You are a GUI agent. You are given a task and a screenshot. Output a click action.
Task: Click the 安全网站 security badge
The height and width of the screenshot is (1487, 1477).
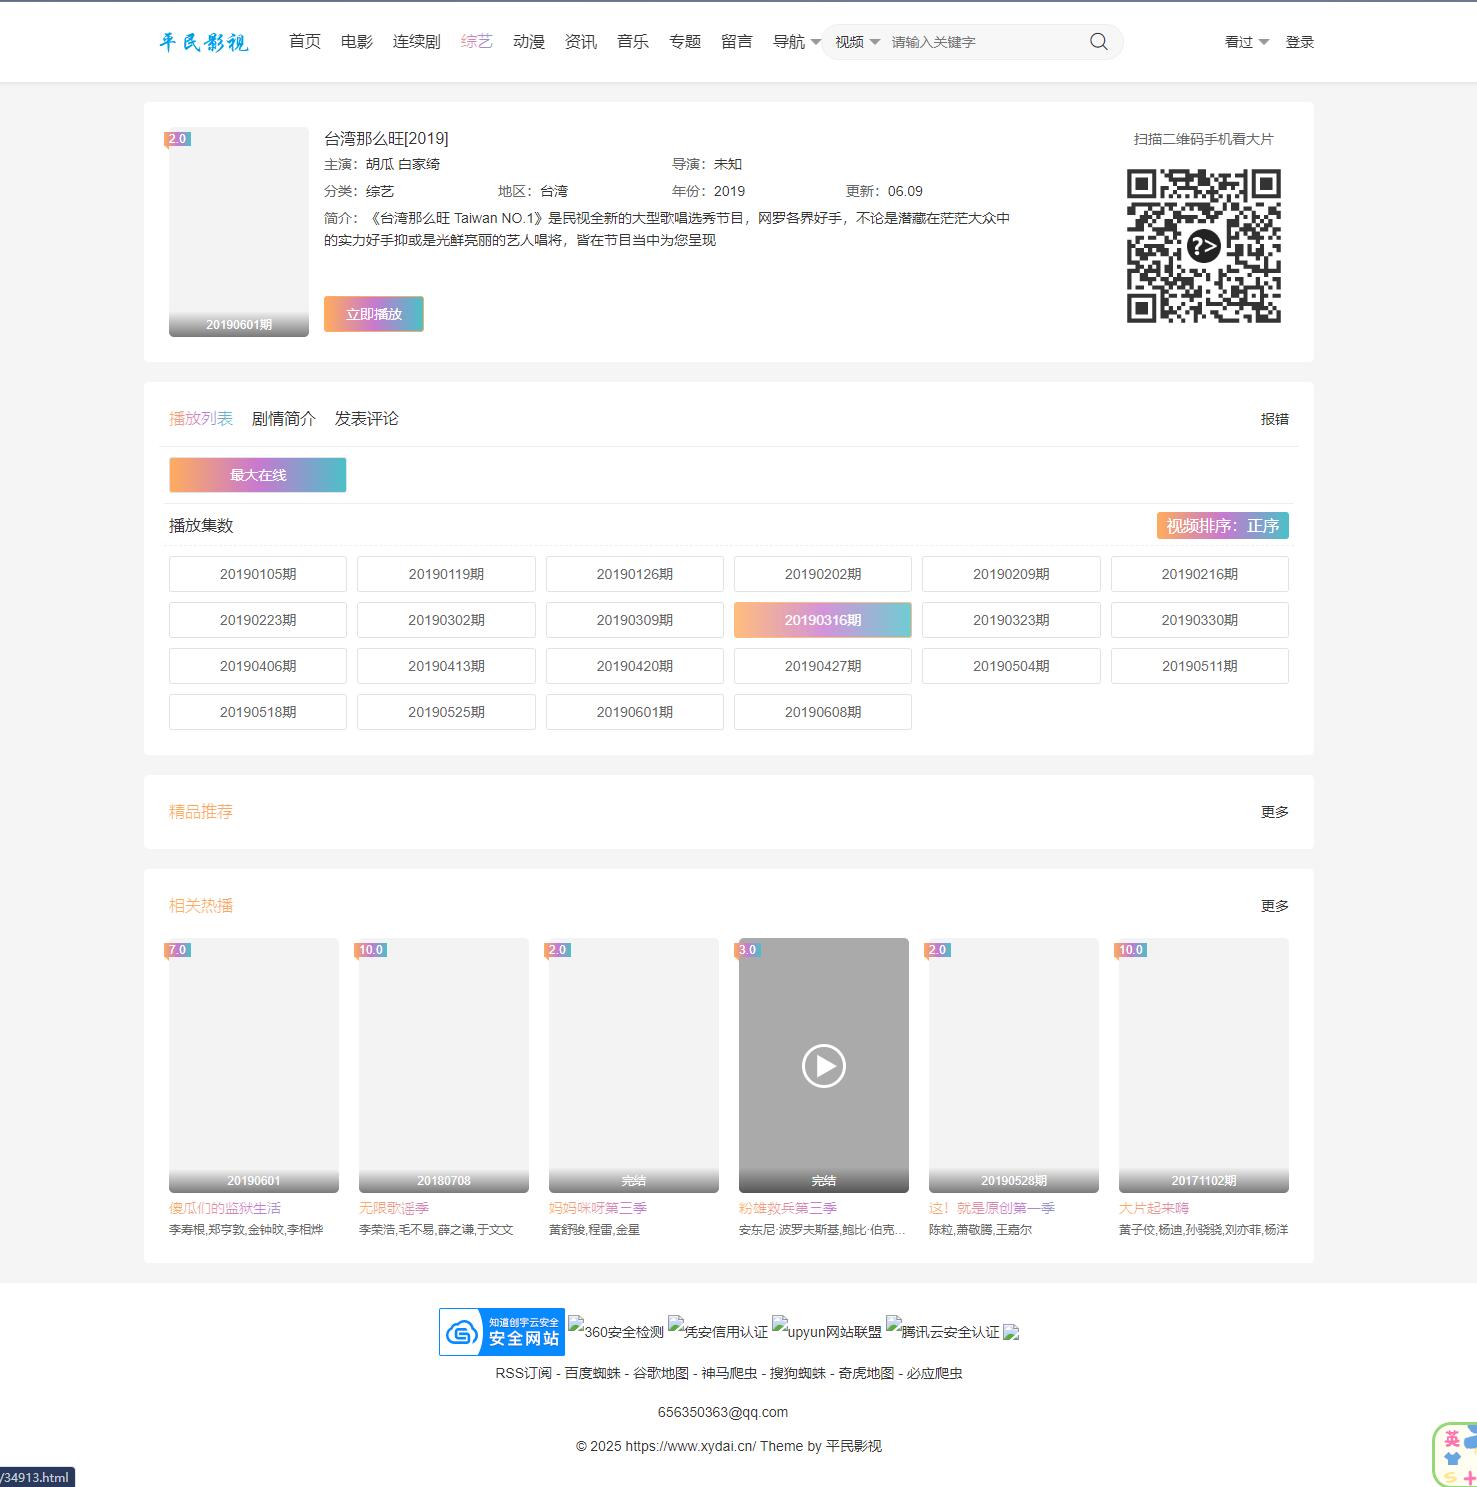(x=502, y=1332)
